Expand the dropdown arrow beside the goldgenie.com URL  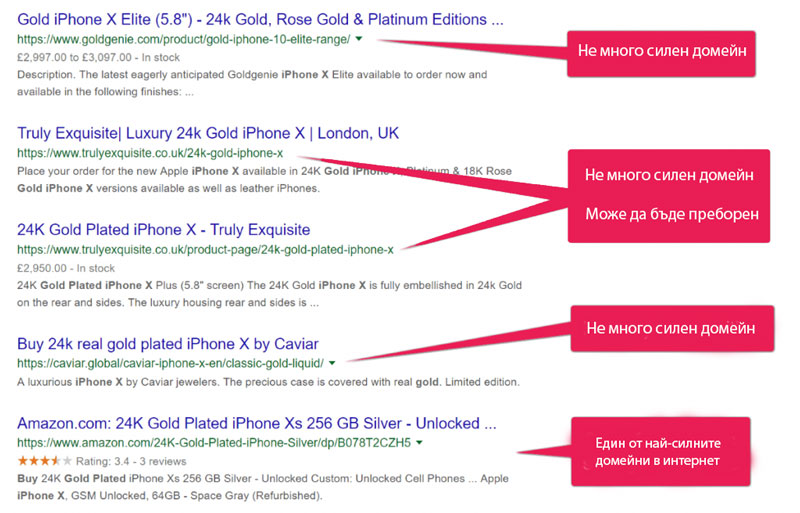click(359, 39)
